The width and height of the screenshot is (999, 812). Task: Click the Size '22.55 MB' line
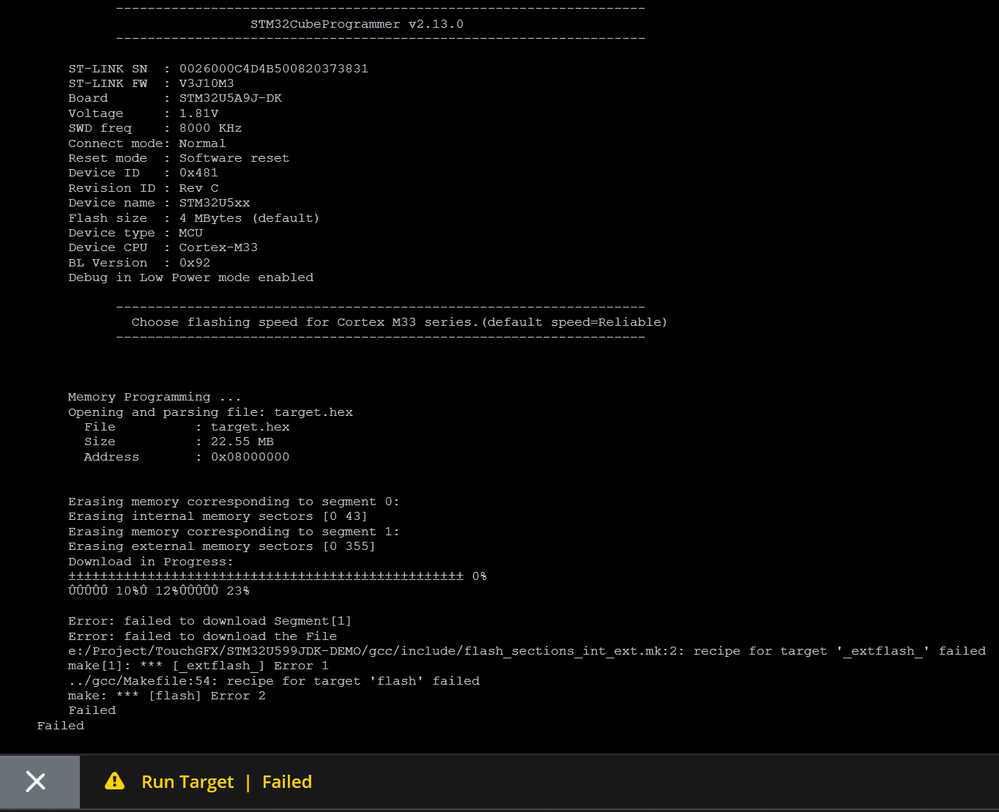[178, 441]
